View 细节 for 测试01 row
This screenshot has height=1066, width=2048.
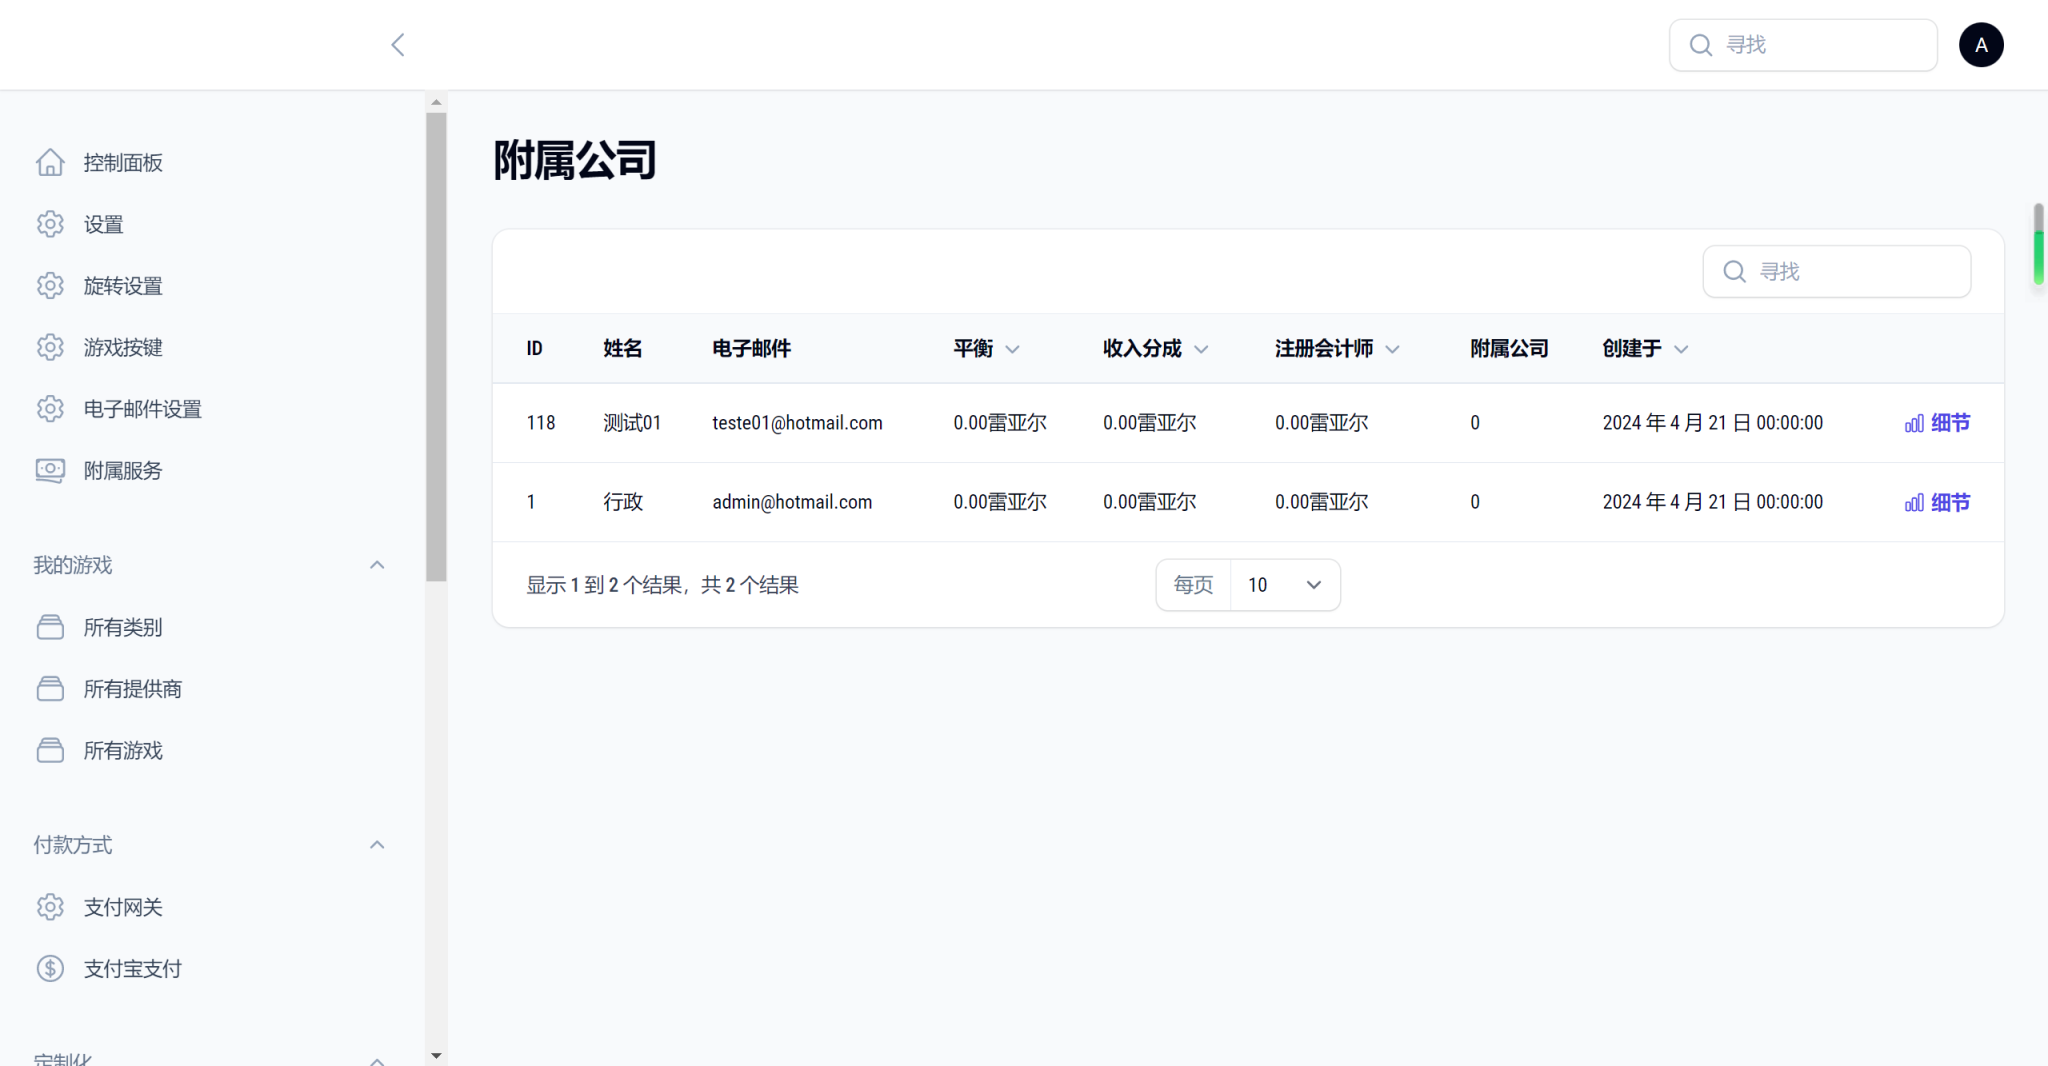pyautogui.click(x=1937, y=423)
